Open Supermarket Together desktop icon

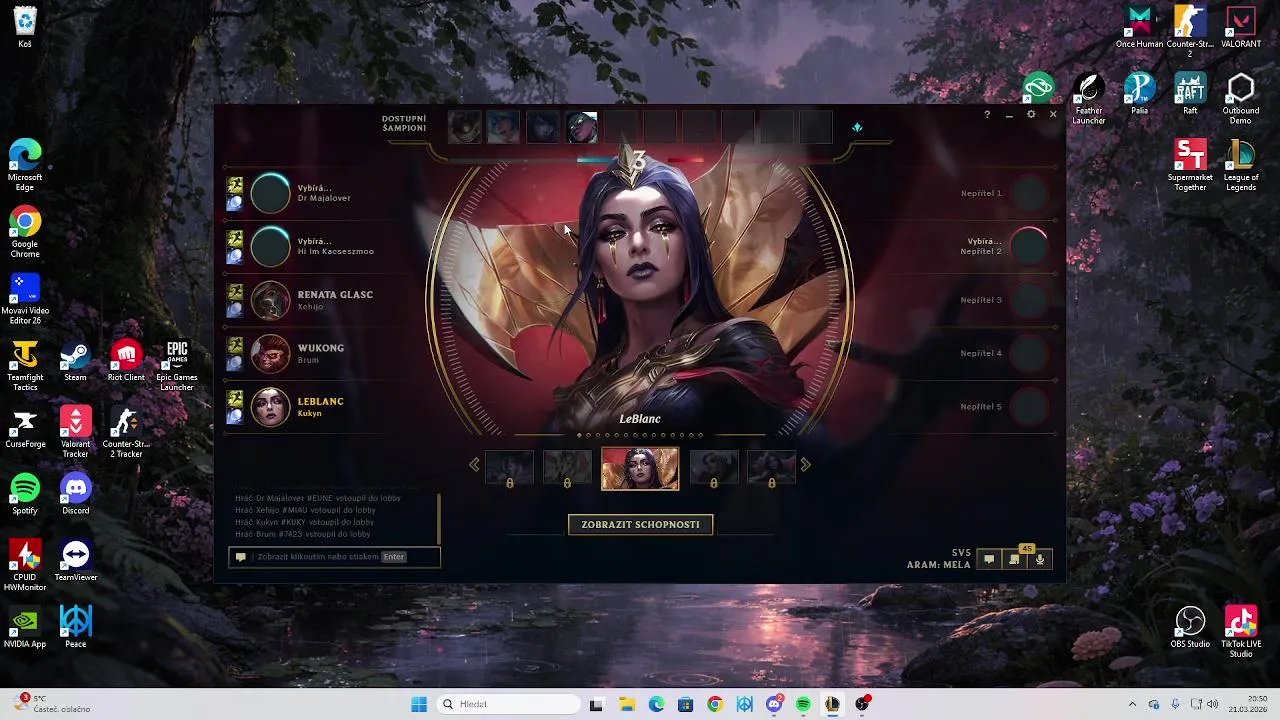(x=1190, y=166)
